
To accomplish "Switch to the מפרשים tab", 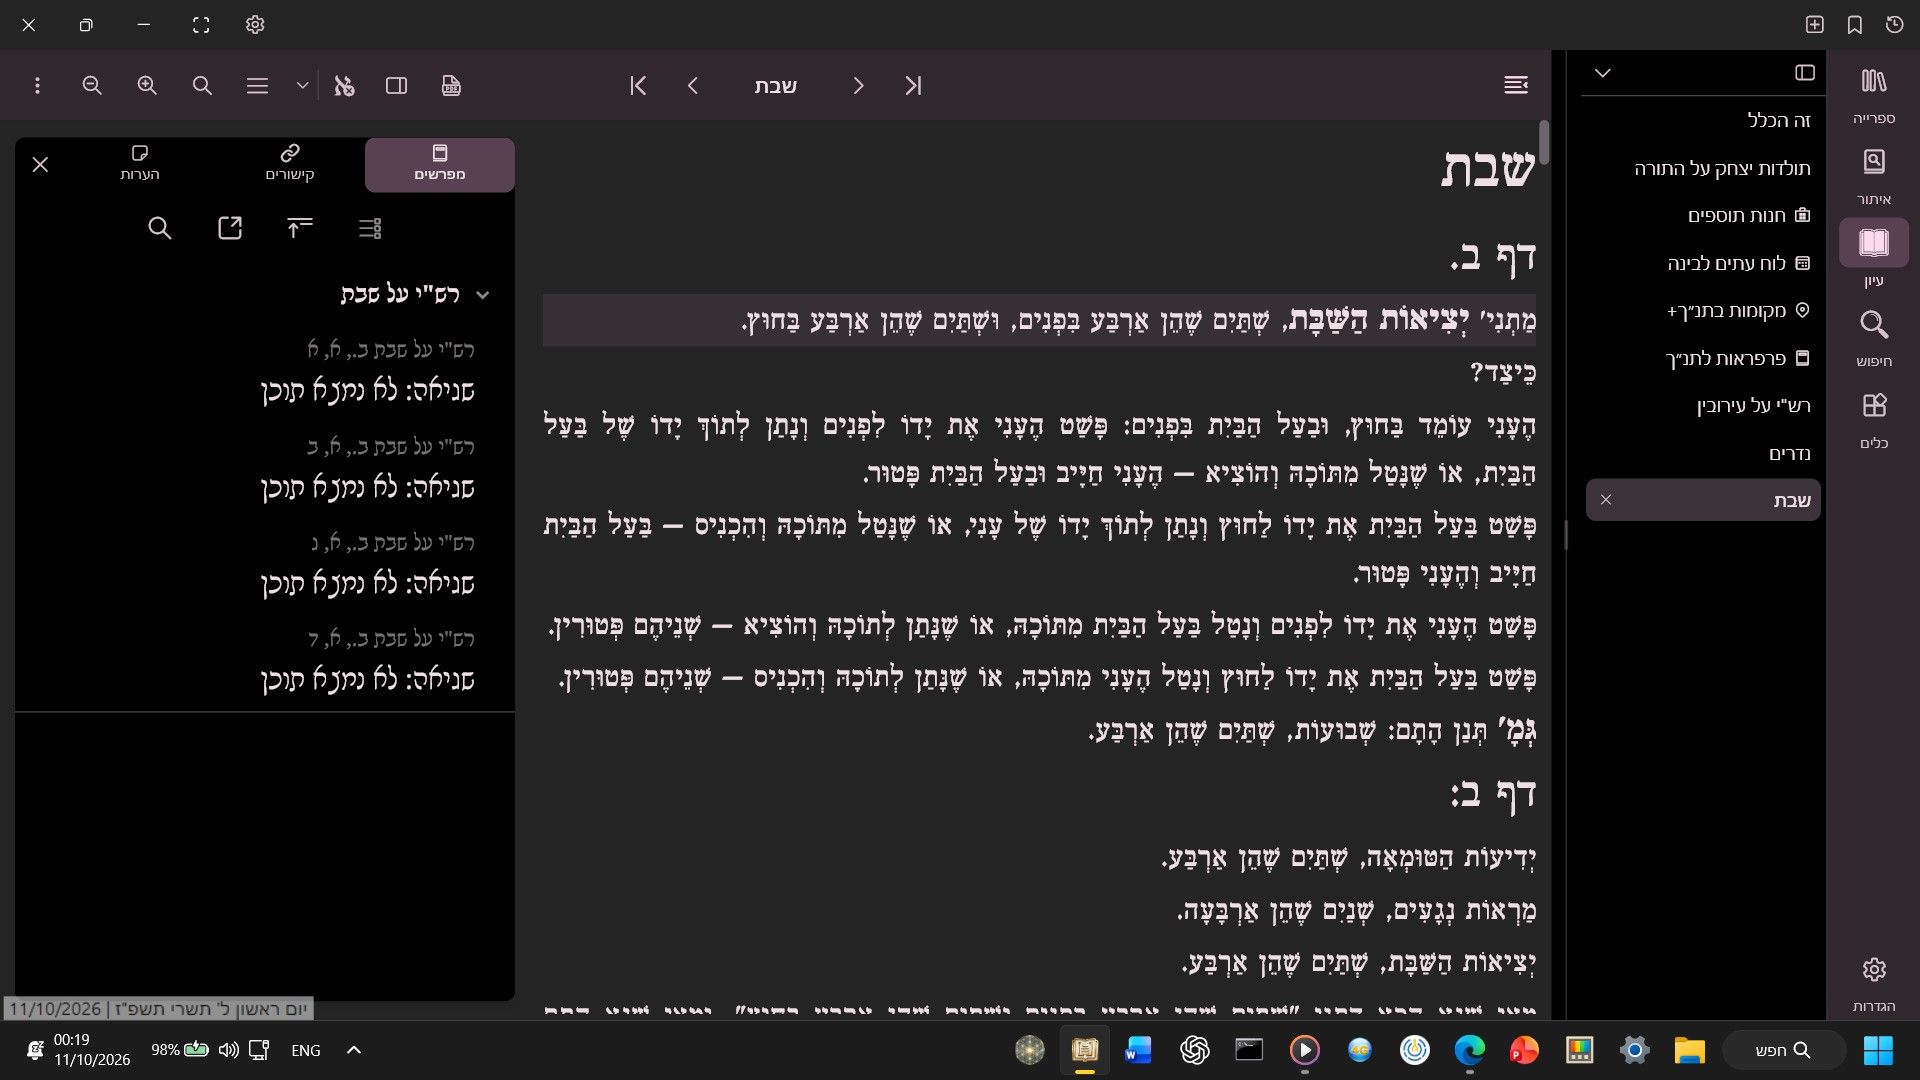I will (440, 164).
